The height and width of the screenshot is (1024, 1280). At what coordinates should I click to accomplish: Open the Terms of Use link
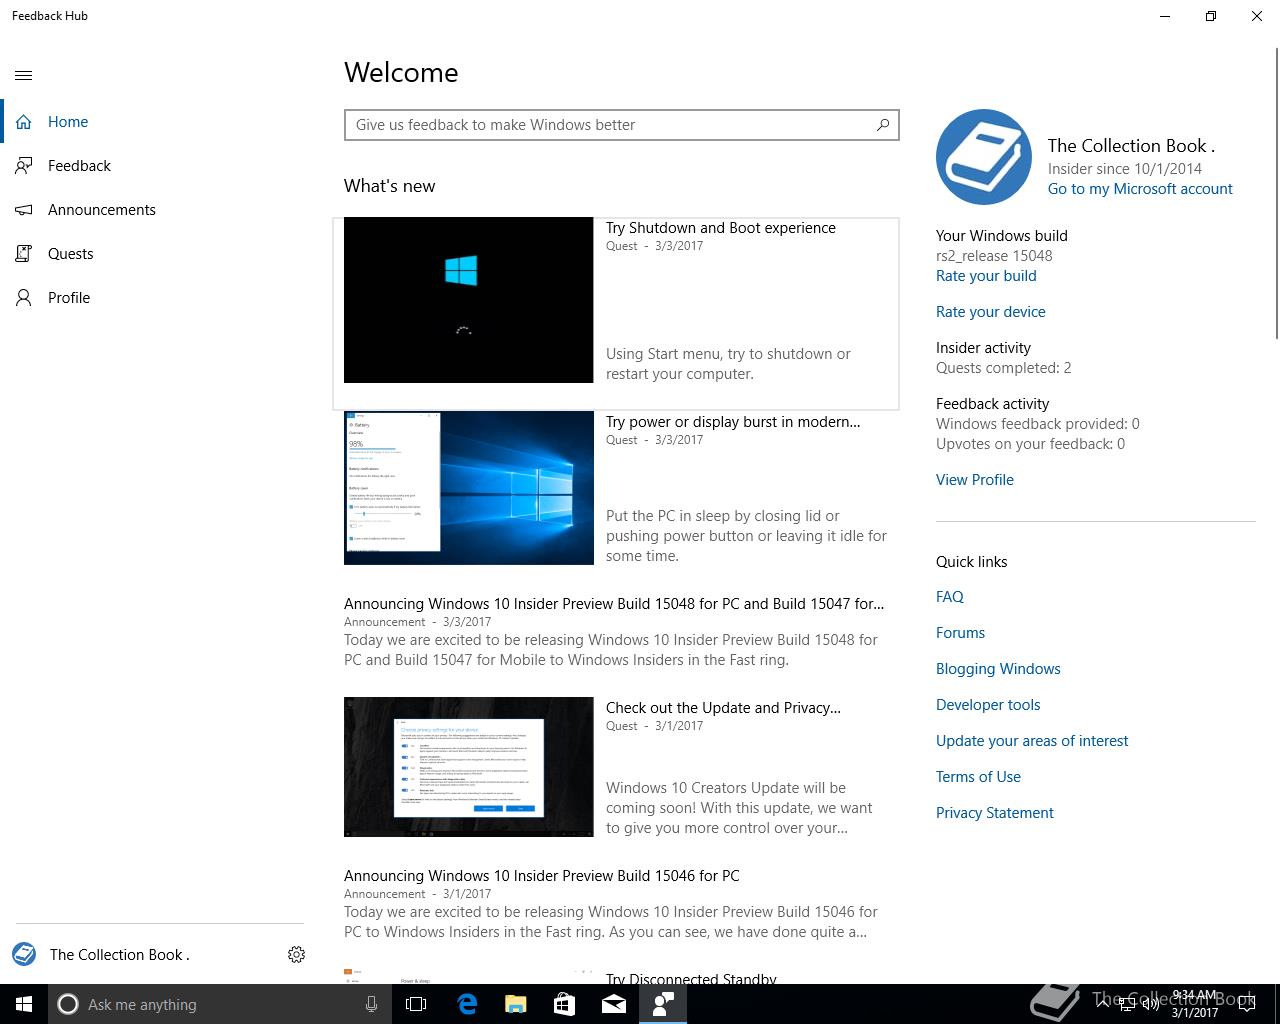(978, 777)
